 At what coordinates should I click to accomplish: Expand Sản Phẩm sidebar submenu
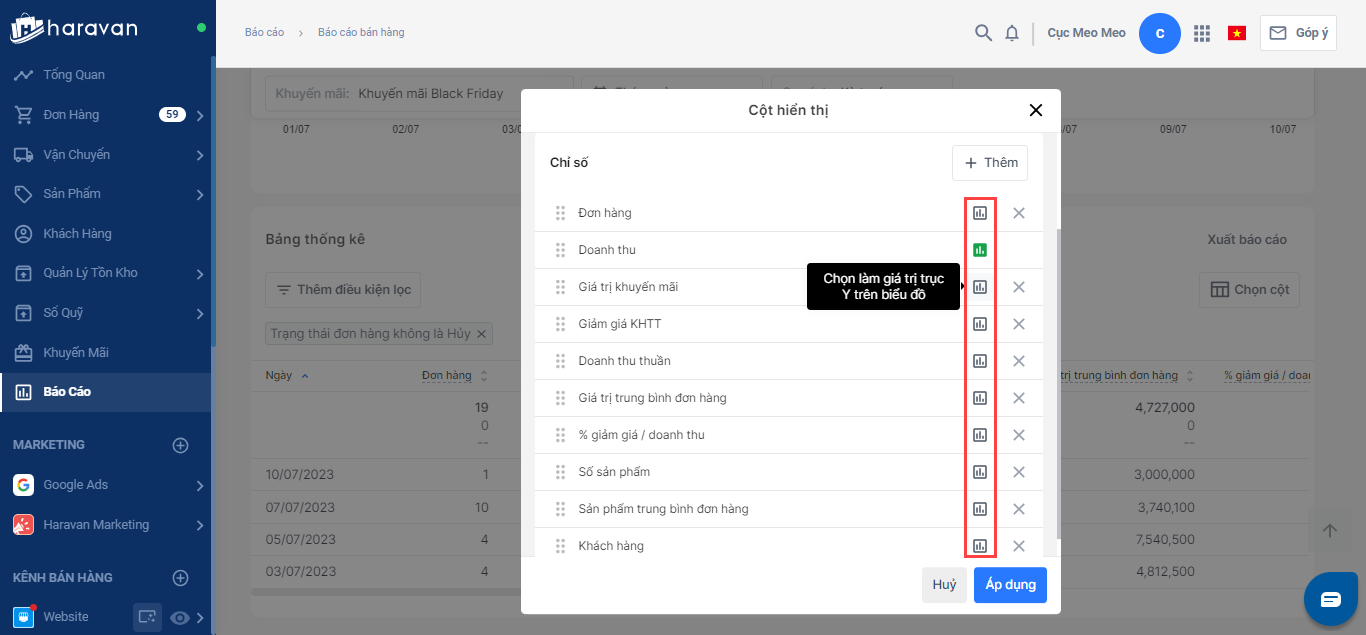pos(200,194)
